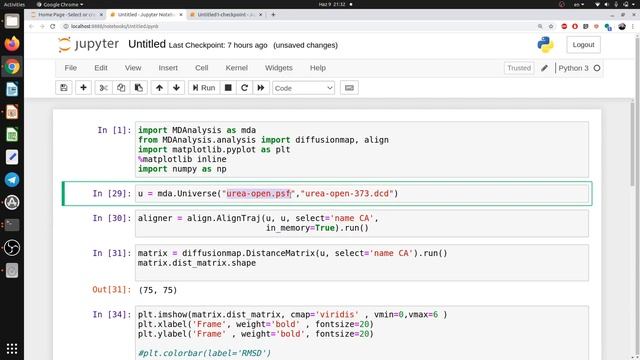Go forward in the browser
640x360 pixels.
click(x=42, y=26)
